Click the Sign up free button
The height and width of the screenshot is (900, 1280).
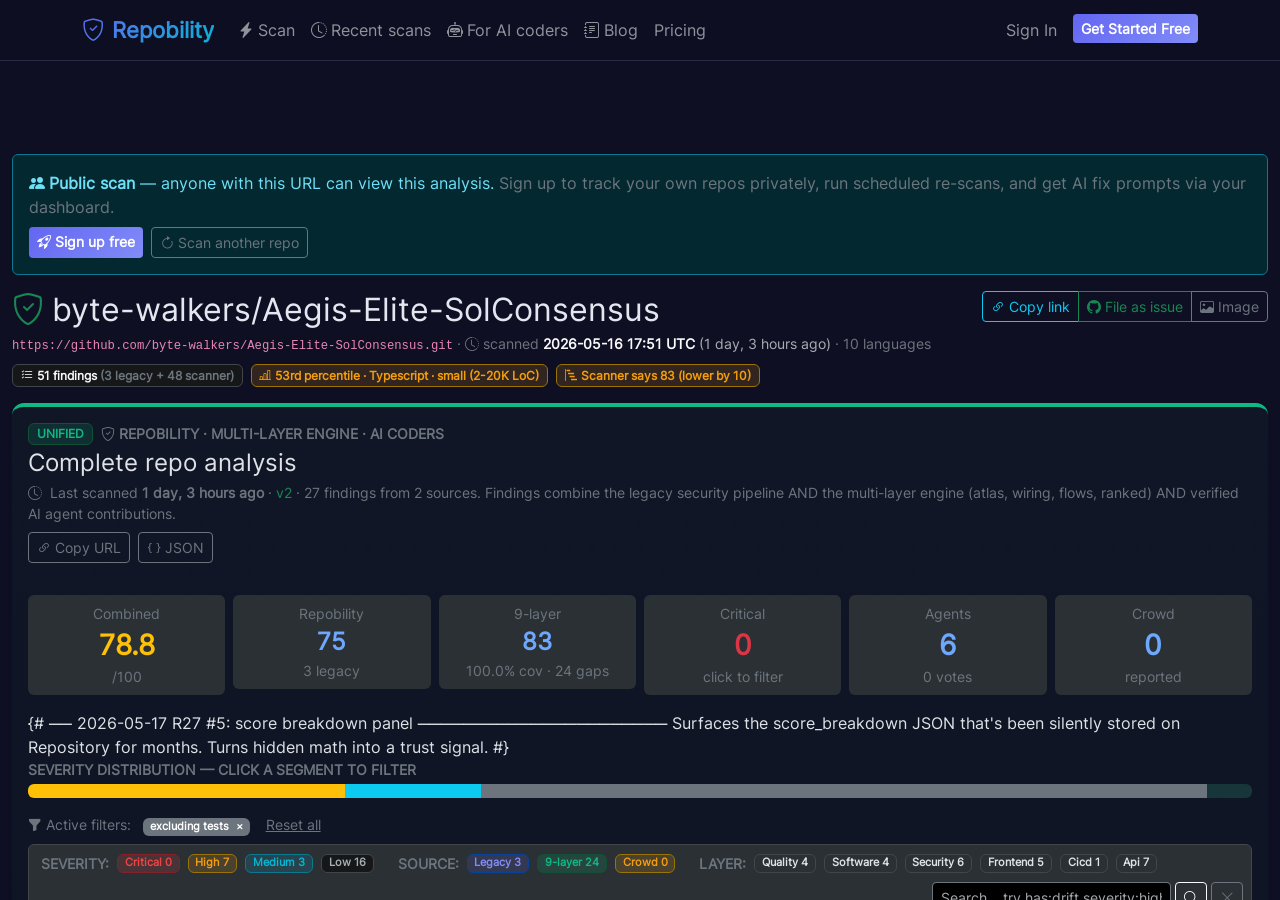click(x=86, y=242)
